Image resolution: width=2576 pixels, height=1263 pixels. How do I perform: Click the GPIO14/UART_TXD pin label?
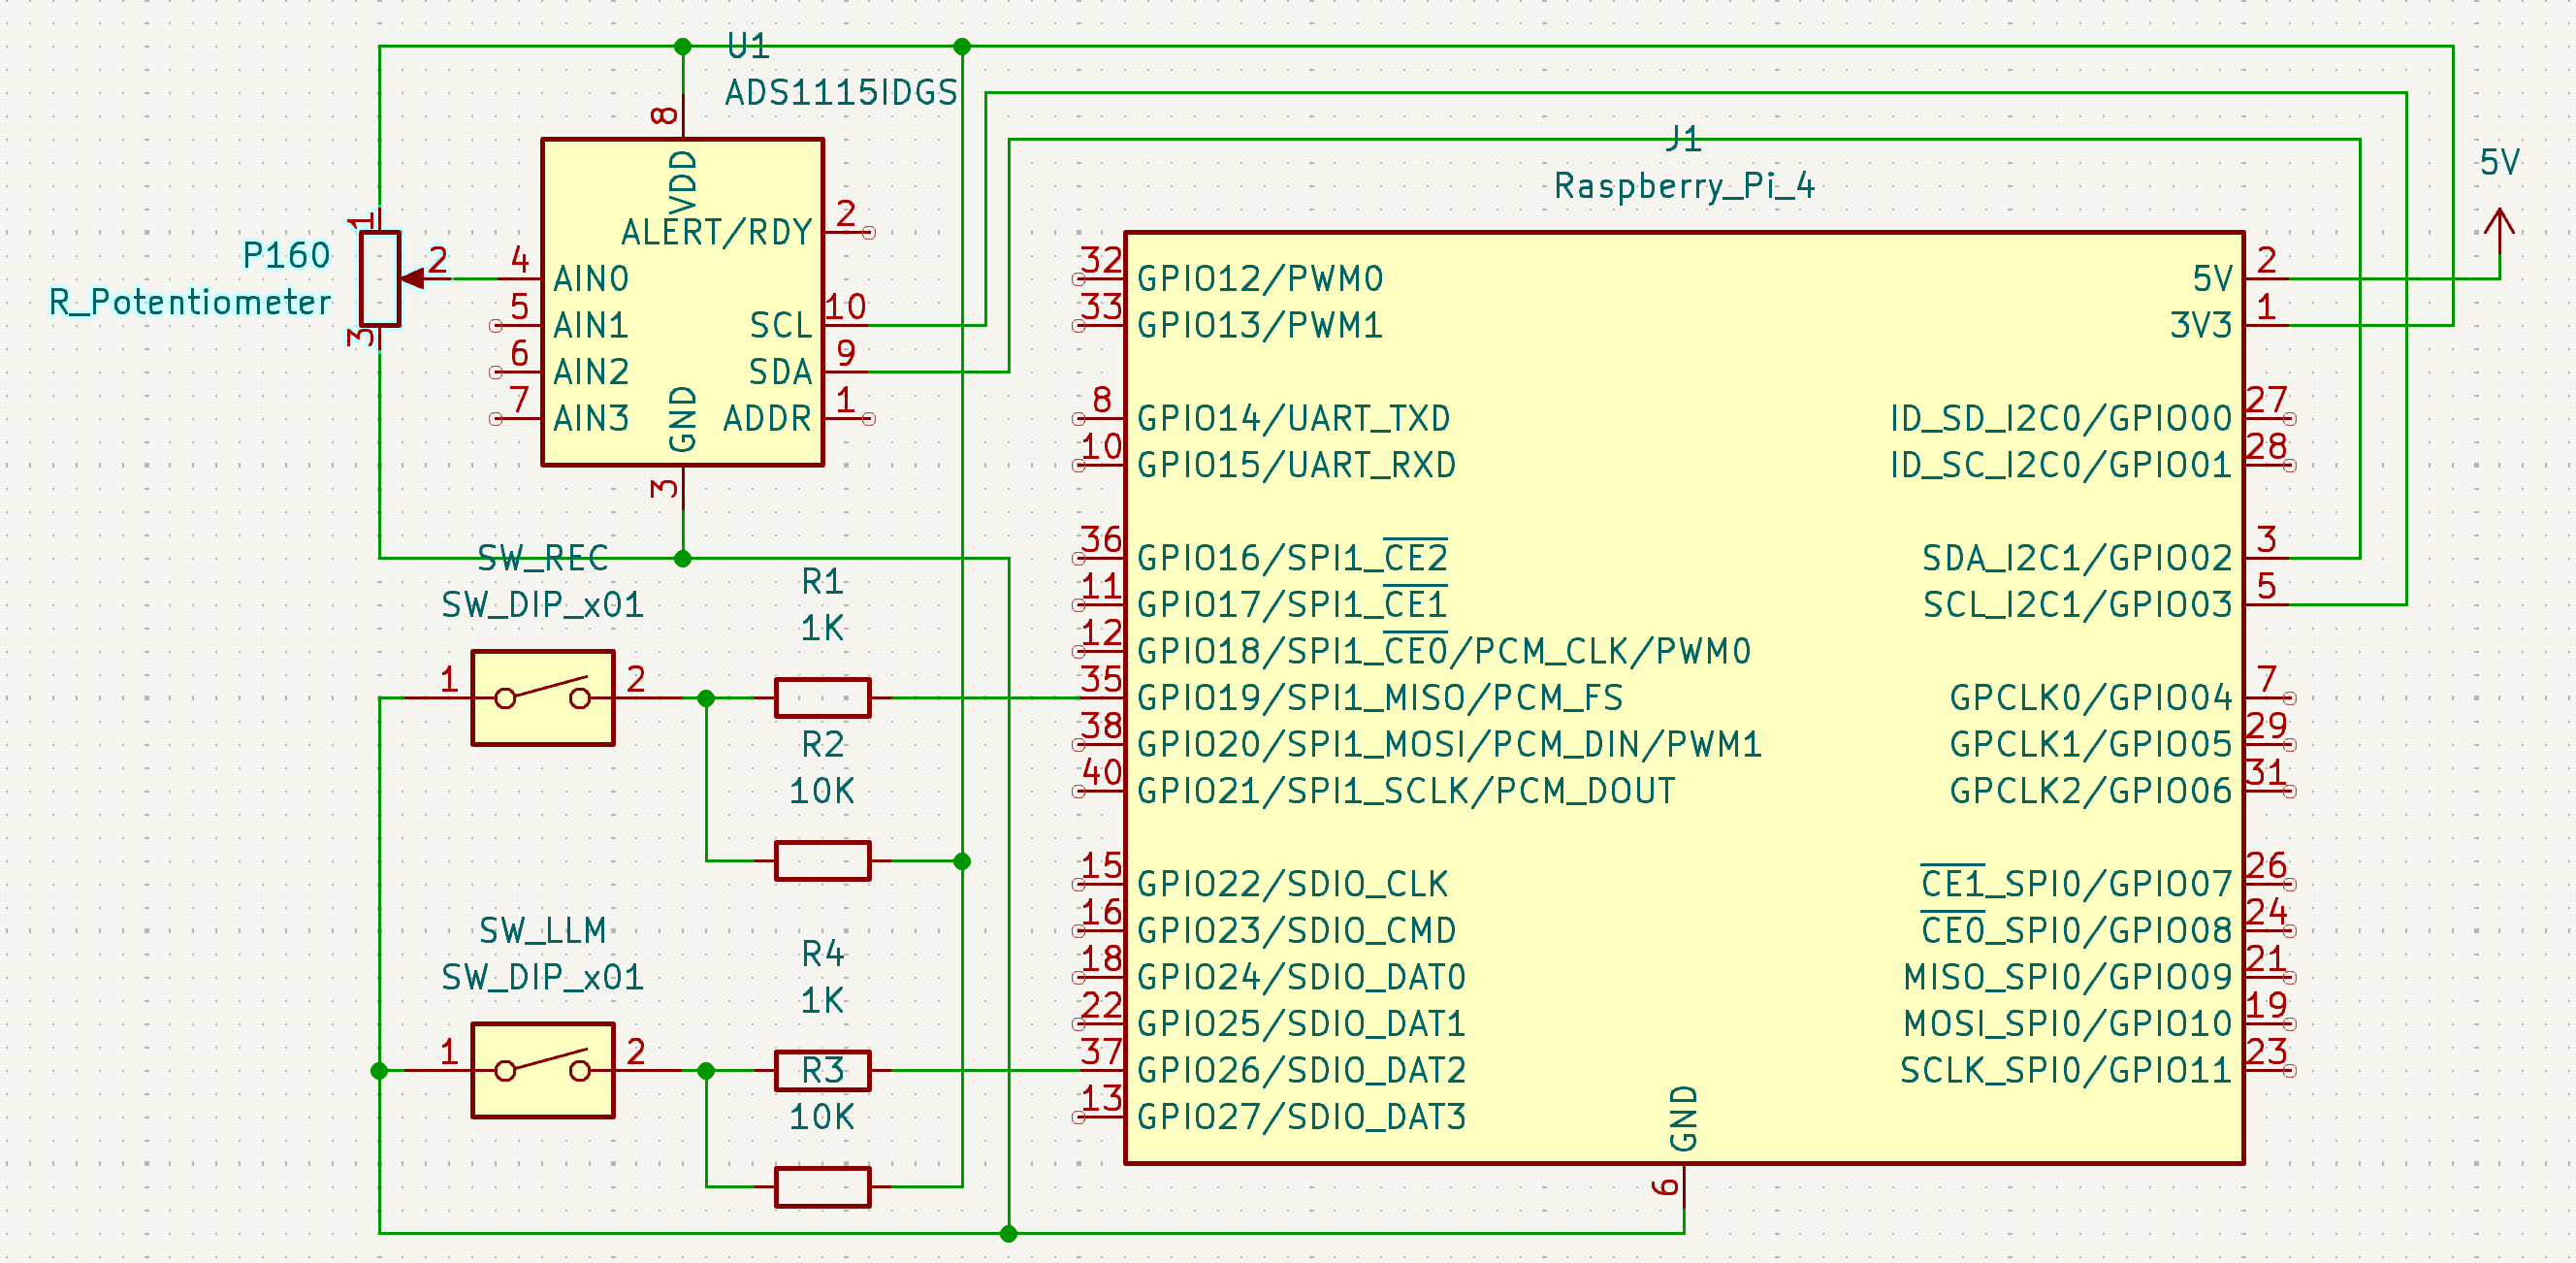point(1294,418)
